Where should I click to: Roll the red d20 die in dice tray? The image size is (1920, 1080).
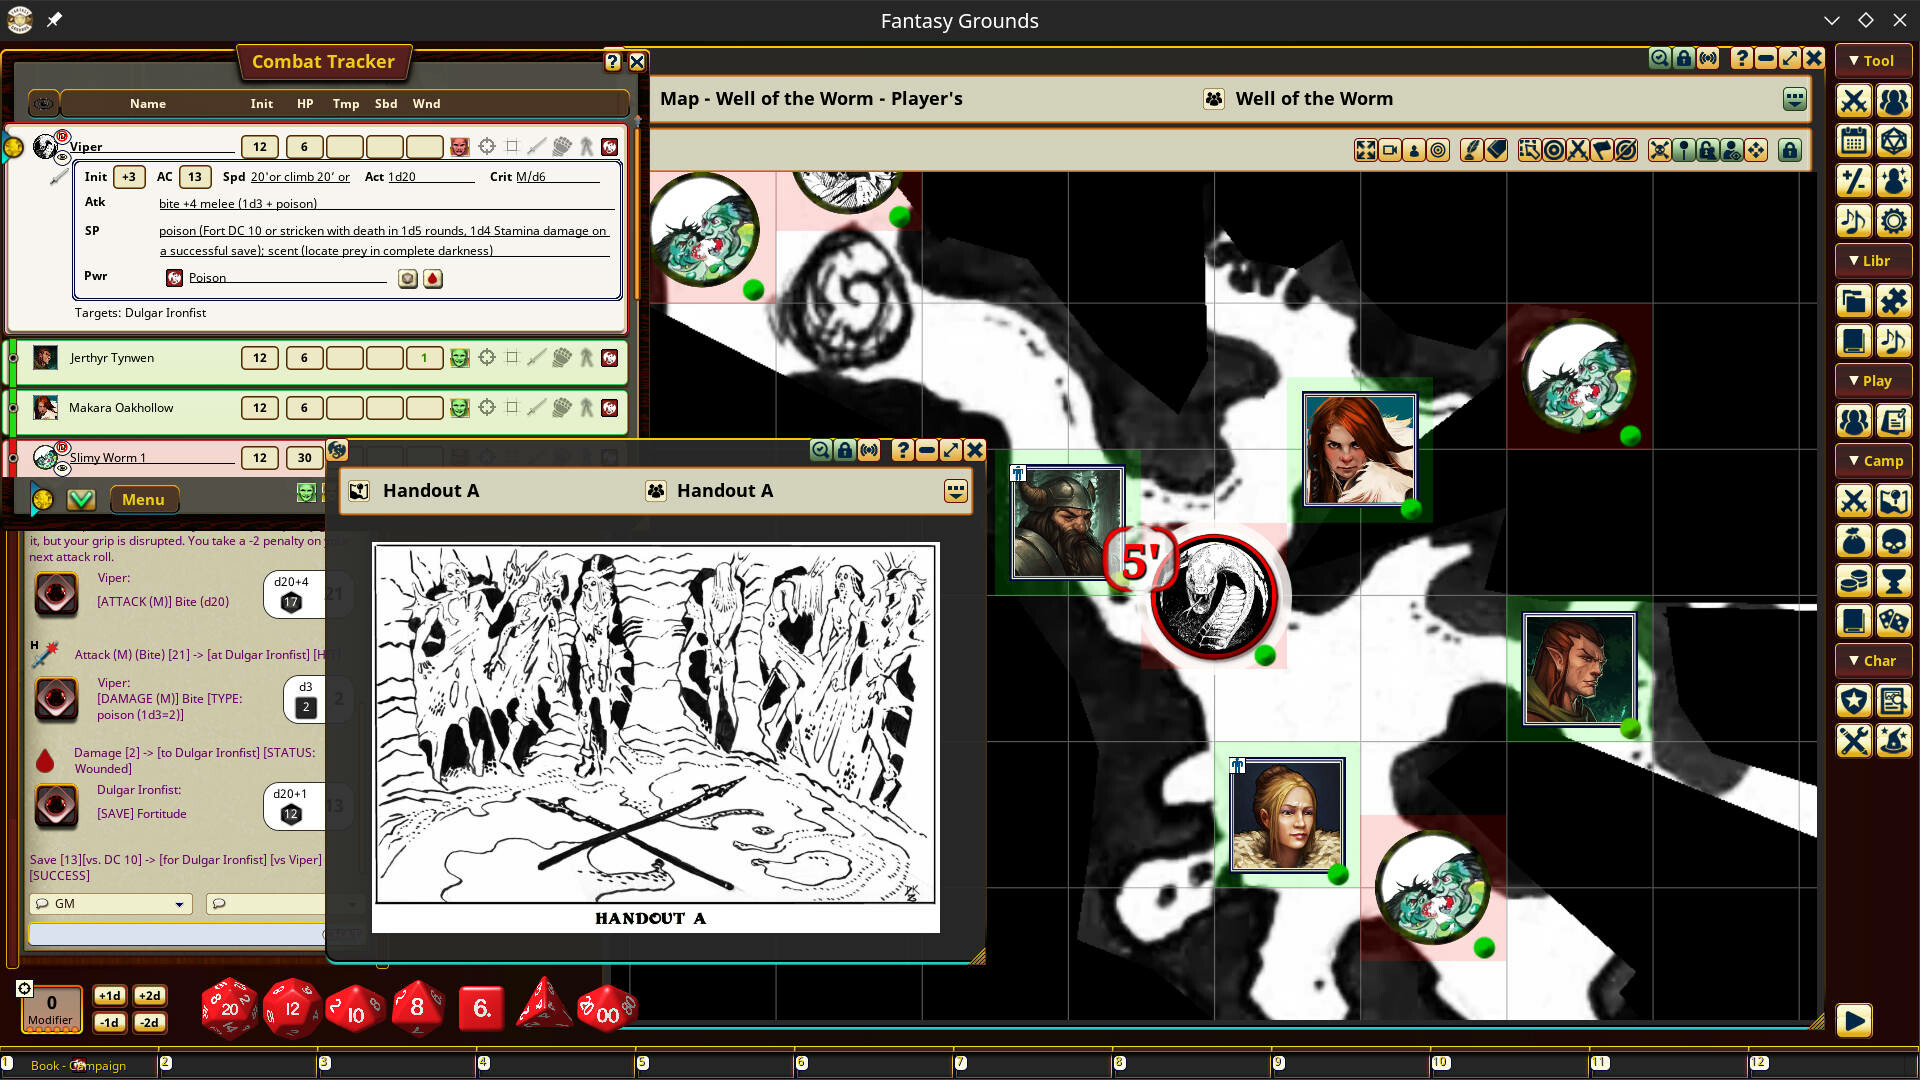228,1008
